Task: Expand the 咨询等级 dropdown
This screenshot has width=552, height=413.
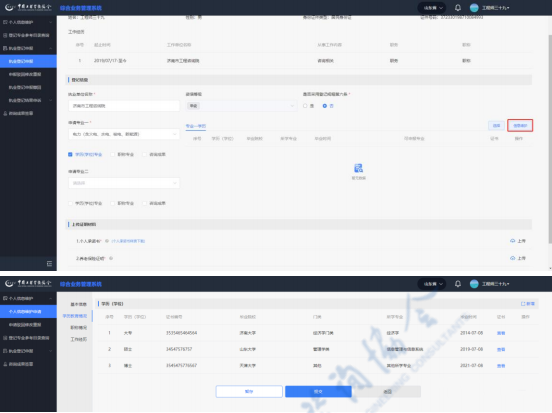Action: [x=241, y=106]
